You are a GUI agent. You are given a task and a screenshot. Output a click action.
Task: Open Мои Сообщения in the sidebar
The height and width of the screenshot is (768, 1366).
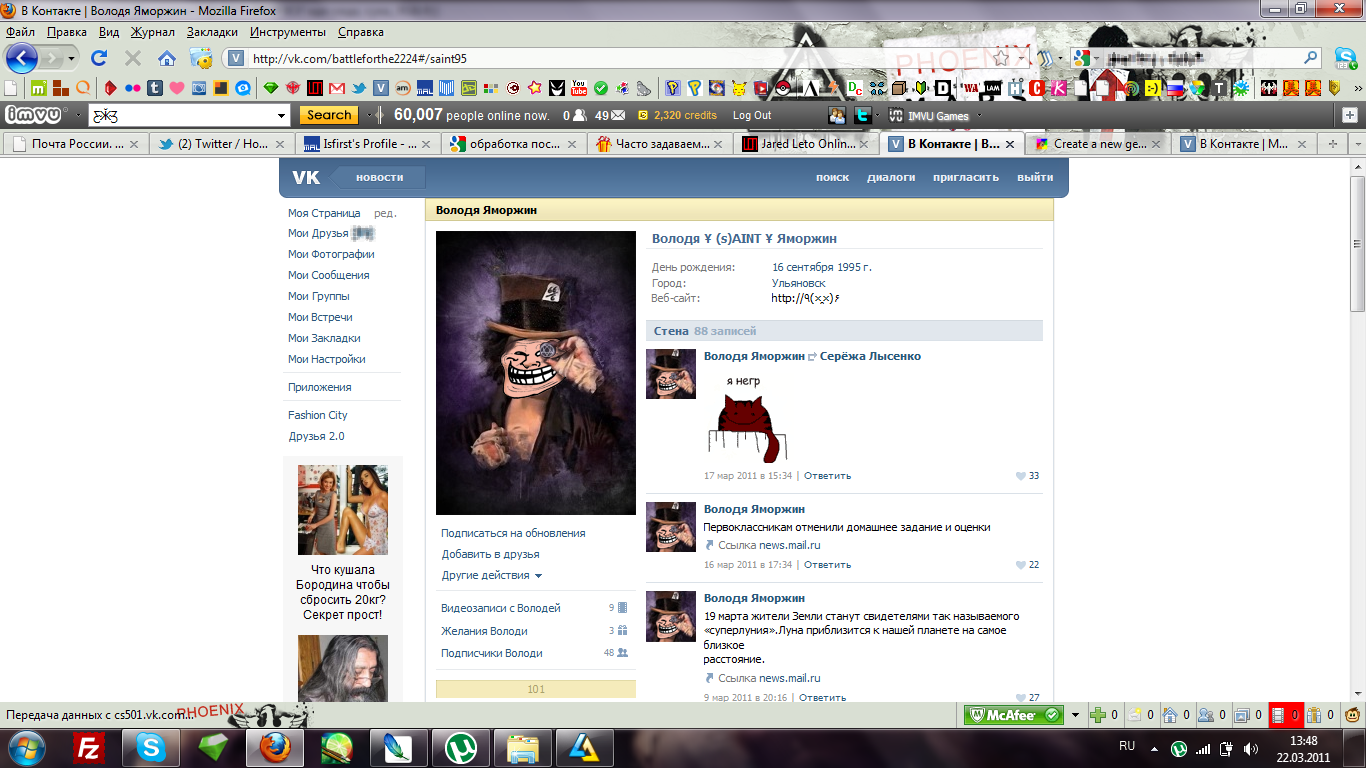click(x=328, y=275)
